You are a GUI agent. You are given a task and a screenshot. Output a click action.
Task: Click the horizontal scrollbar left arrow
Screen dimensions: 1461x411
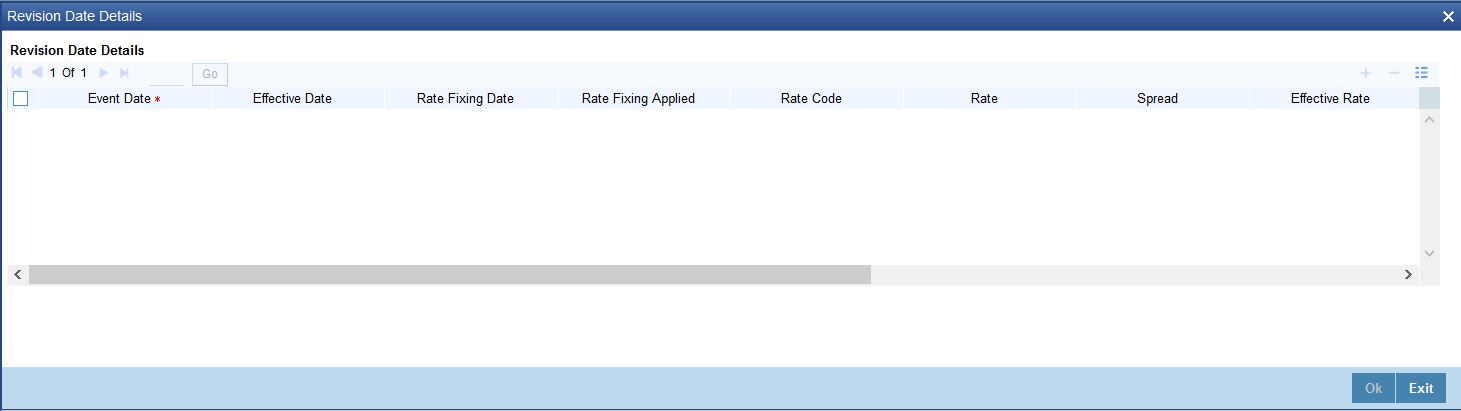[18, 274]
